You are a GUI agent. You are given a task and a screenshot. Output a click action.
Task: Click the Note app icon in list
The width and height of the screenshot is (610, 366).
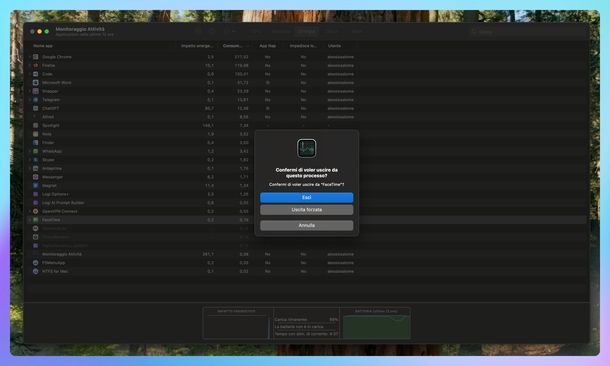point(35,134)
